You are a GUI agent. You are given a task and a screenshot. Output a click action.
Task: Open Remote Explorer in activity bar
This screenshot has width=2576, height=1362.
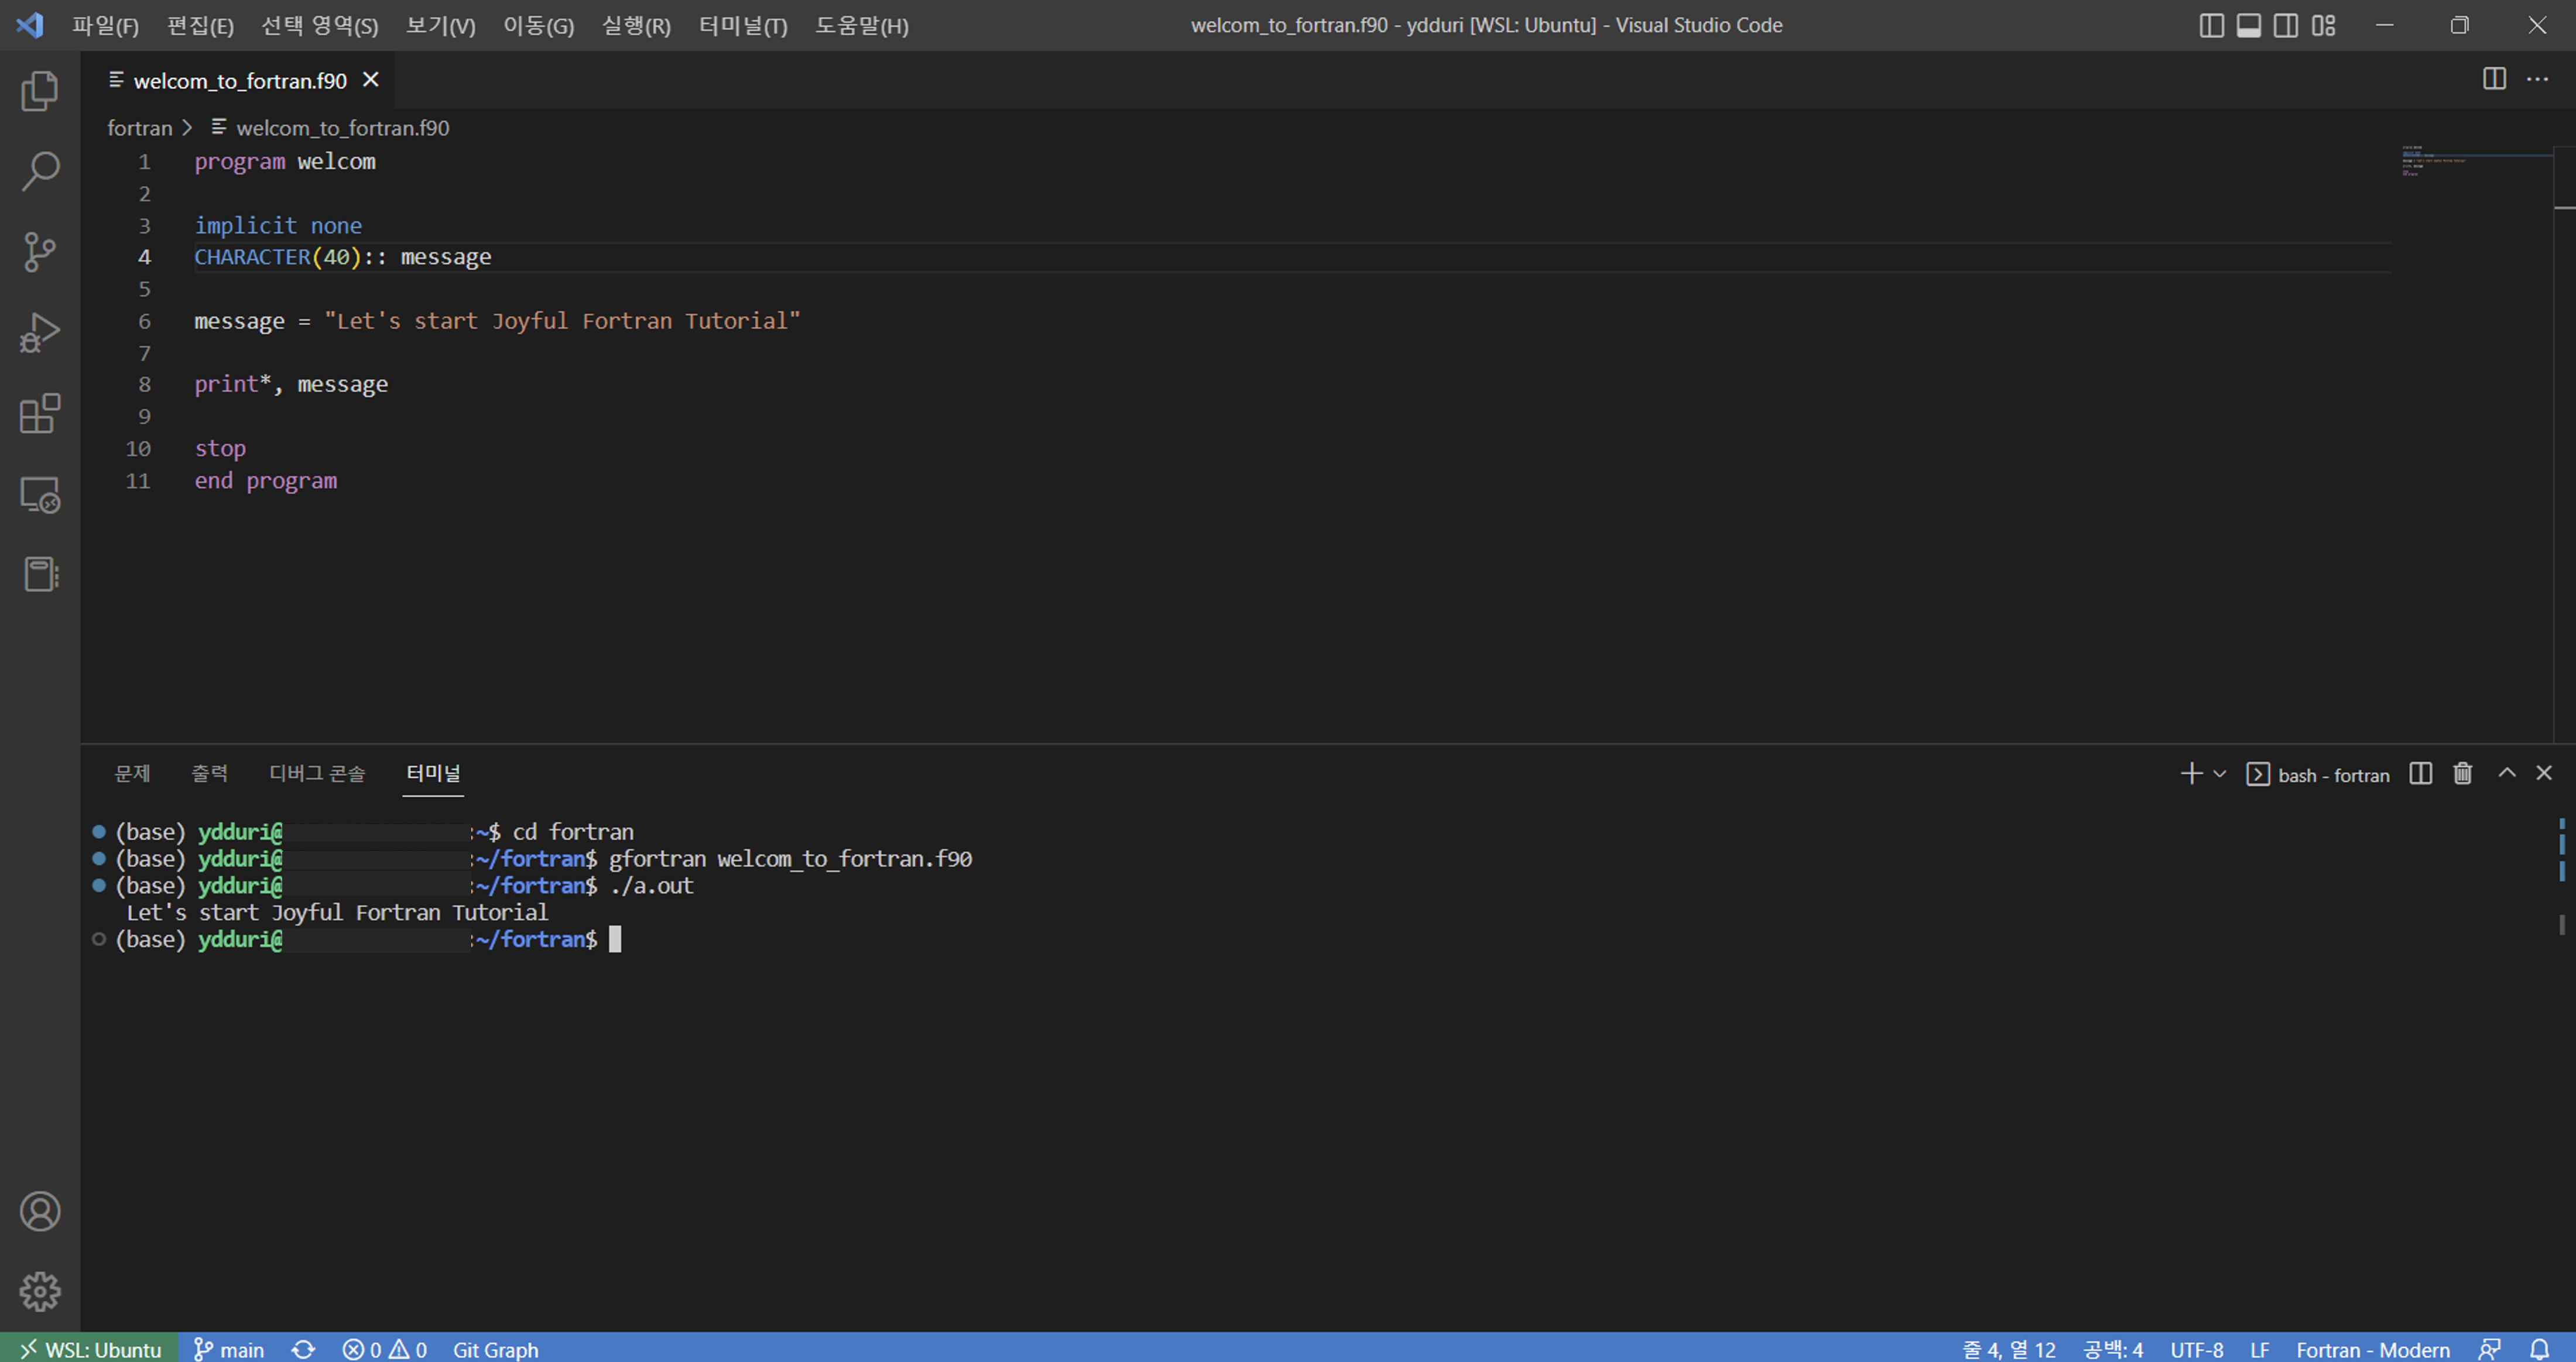pos(40,494)
